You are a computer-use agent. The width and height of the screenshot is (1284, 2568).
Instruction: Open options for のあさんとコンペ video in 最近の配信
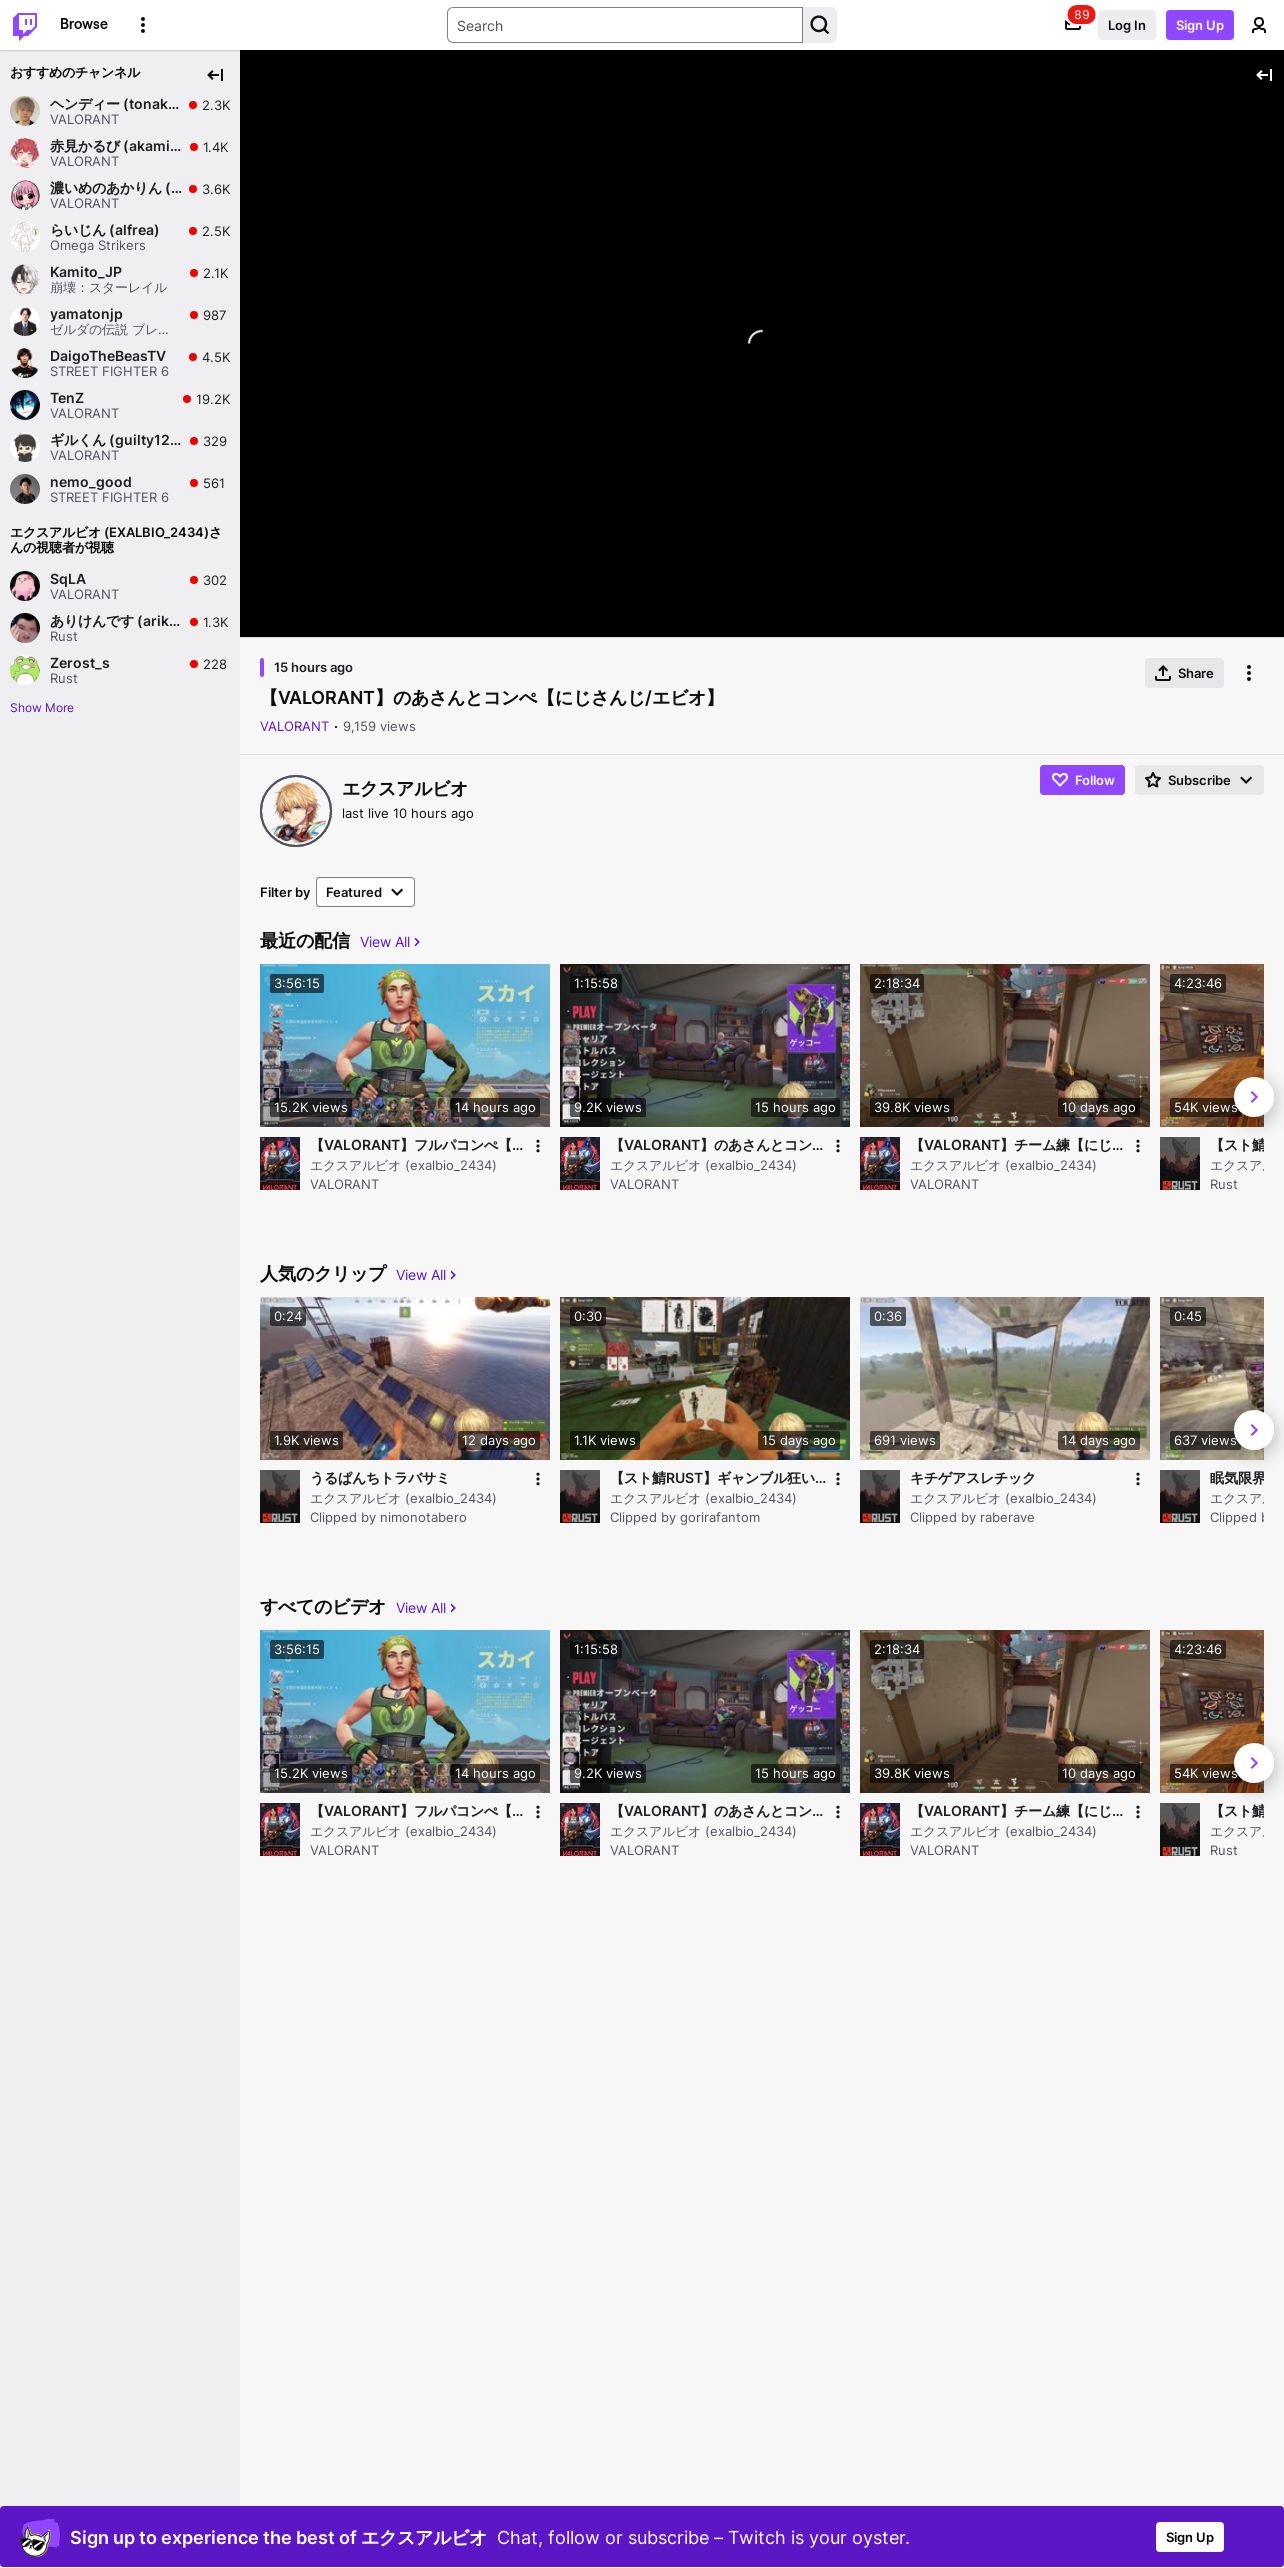pyautogui.click(x=838, y=1146)
